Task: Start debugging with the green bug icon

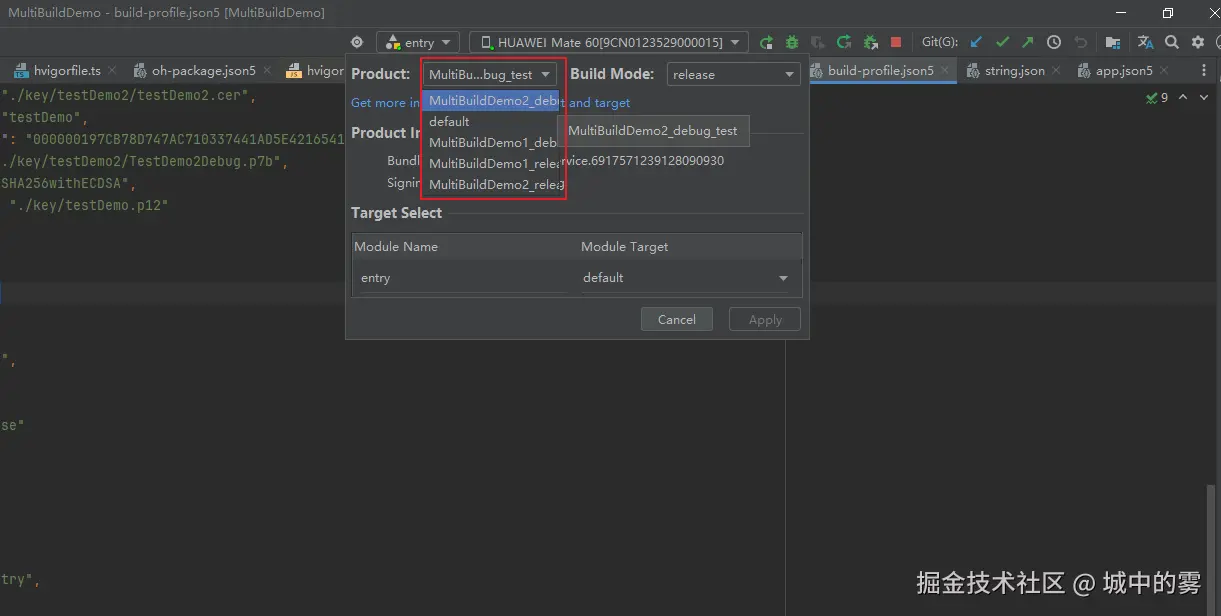Action: pyautogui.click(x=792, y=42)
